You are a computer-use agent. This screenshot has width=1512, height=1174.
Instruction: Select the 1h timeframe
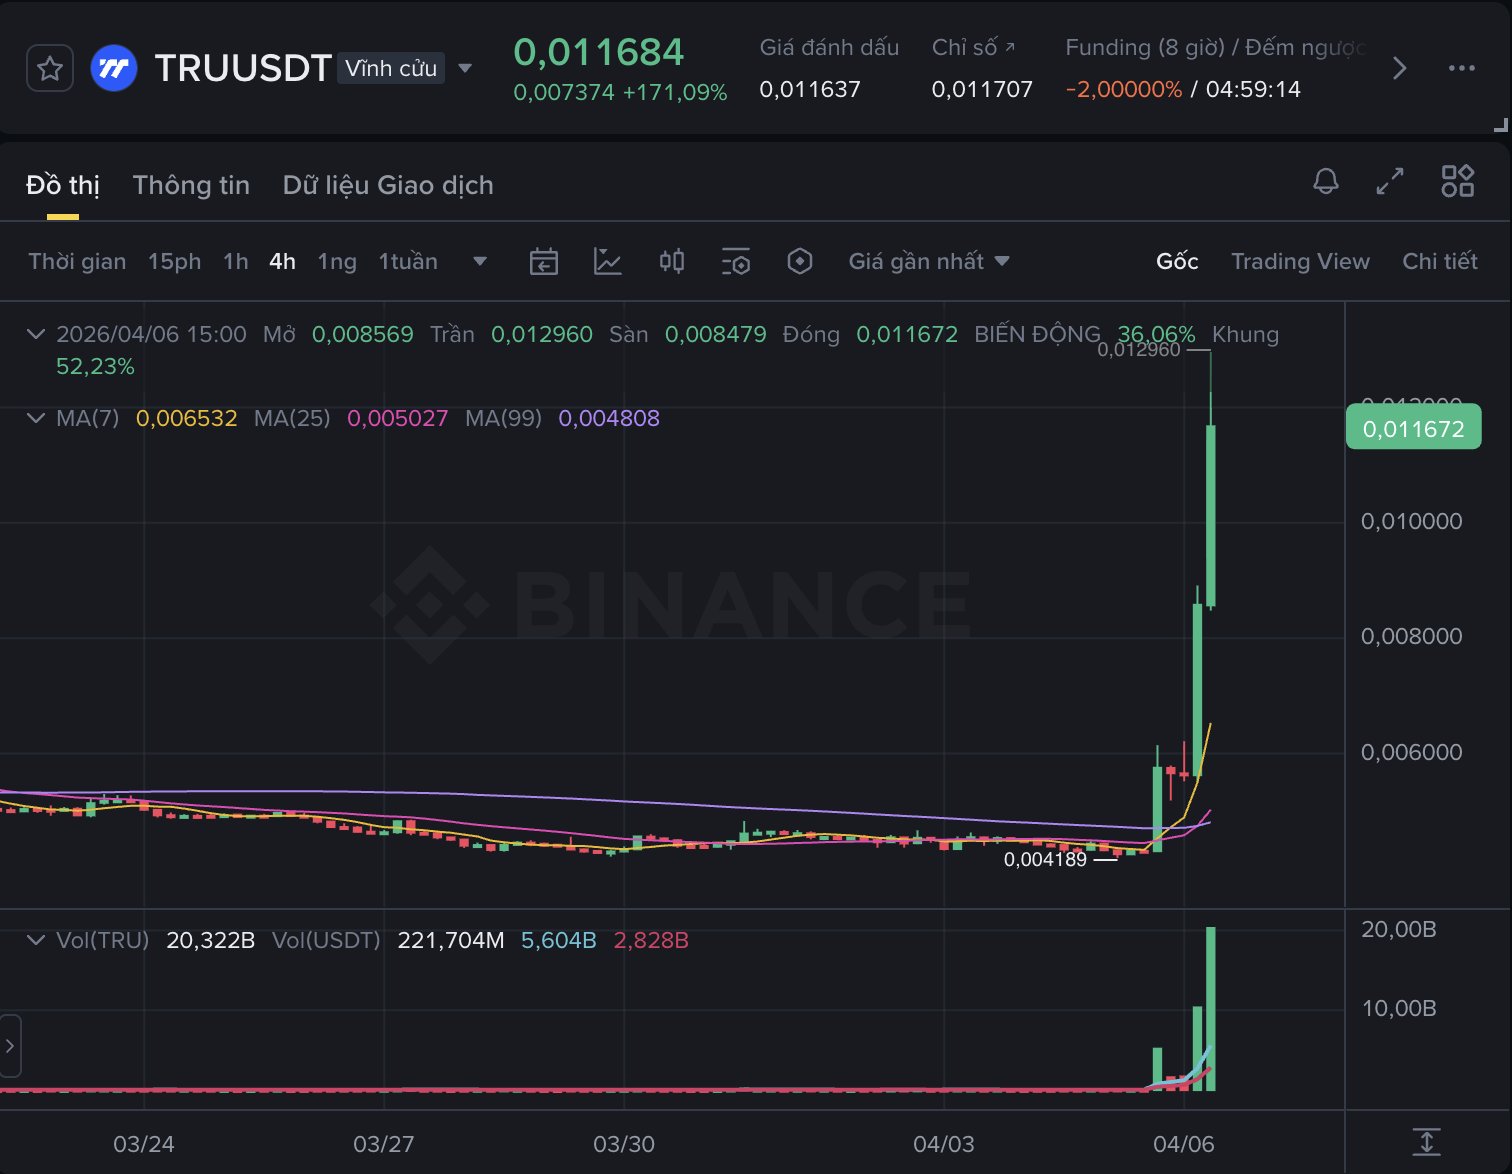[235, 261]
